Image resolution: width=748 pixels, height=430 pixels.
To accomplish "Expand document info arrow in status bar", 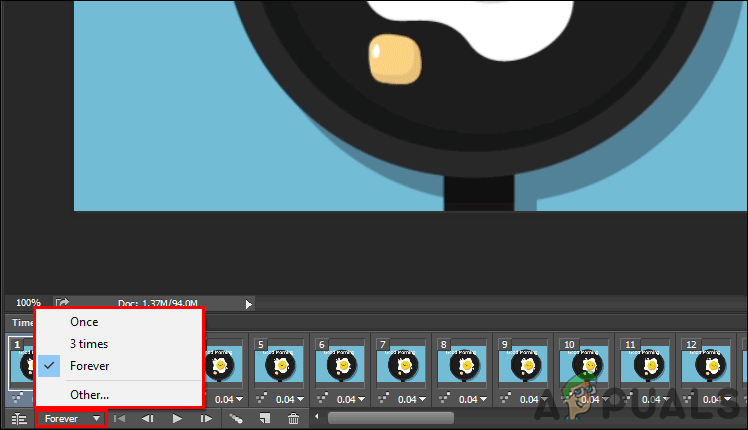I will (248, 304).
